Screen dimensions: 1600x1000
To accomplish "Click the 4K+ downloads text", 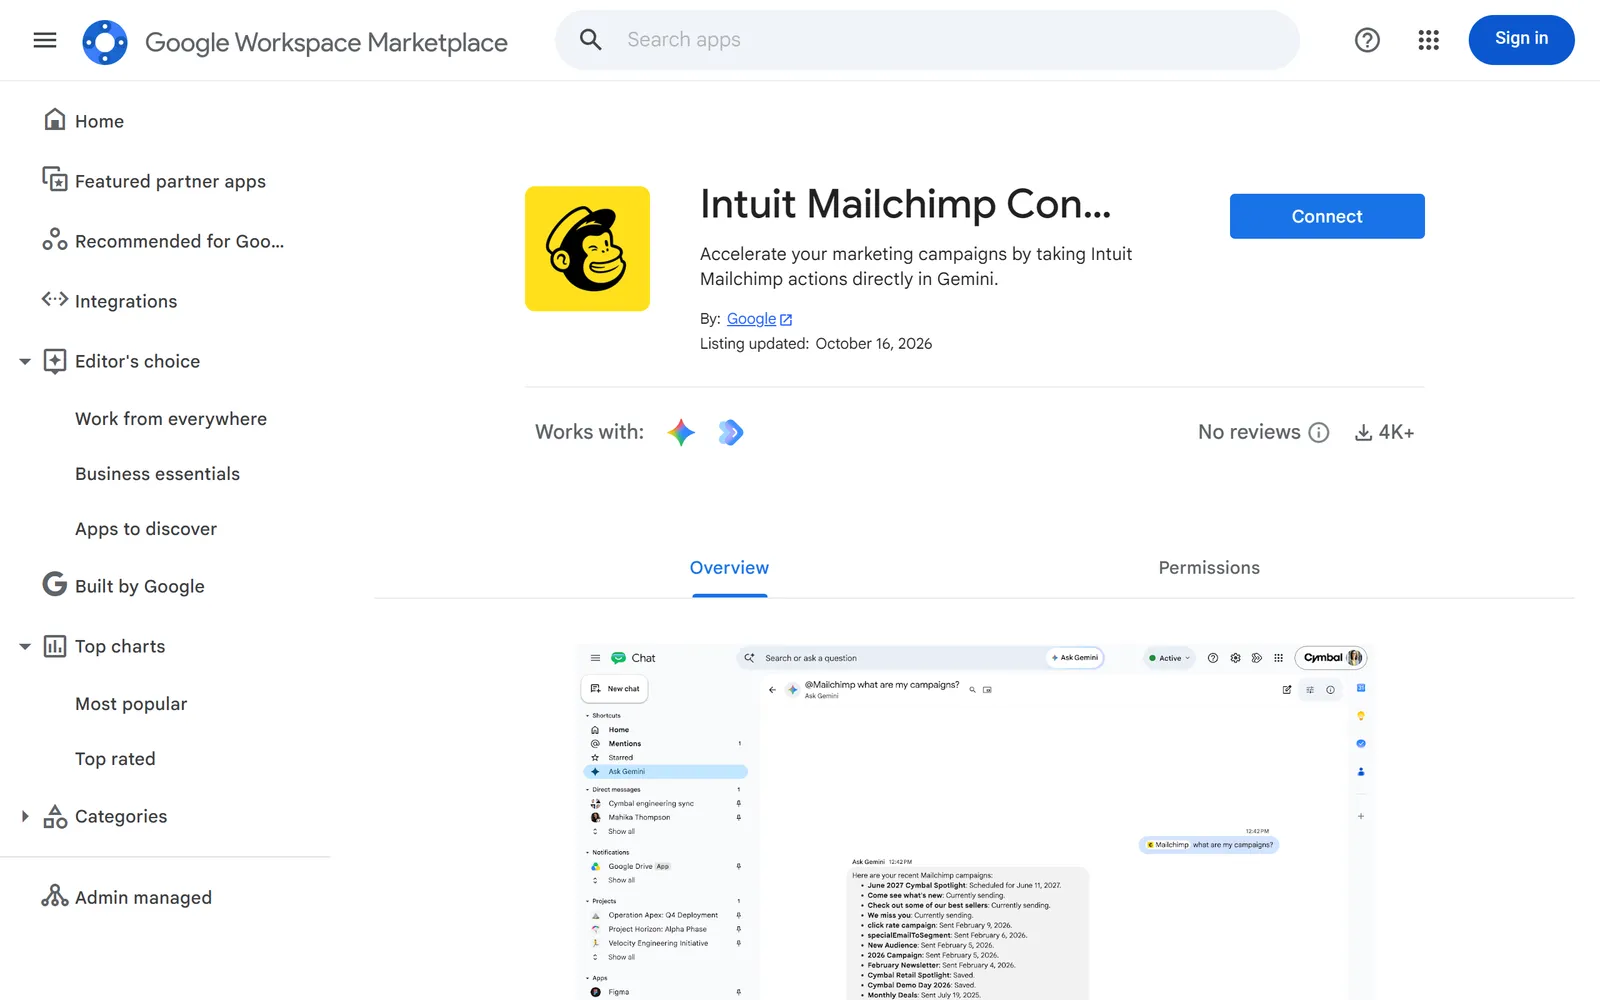I will (1396, 433).
